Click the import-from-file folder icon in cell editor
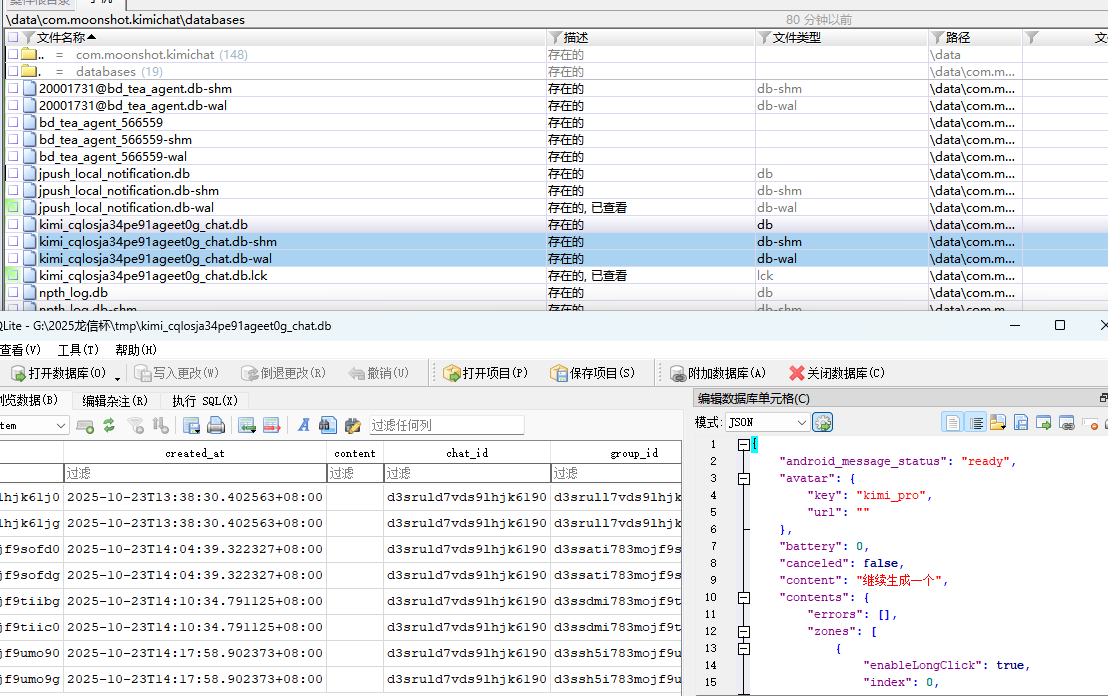 point(997,422)
